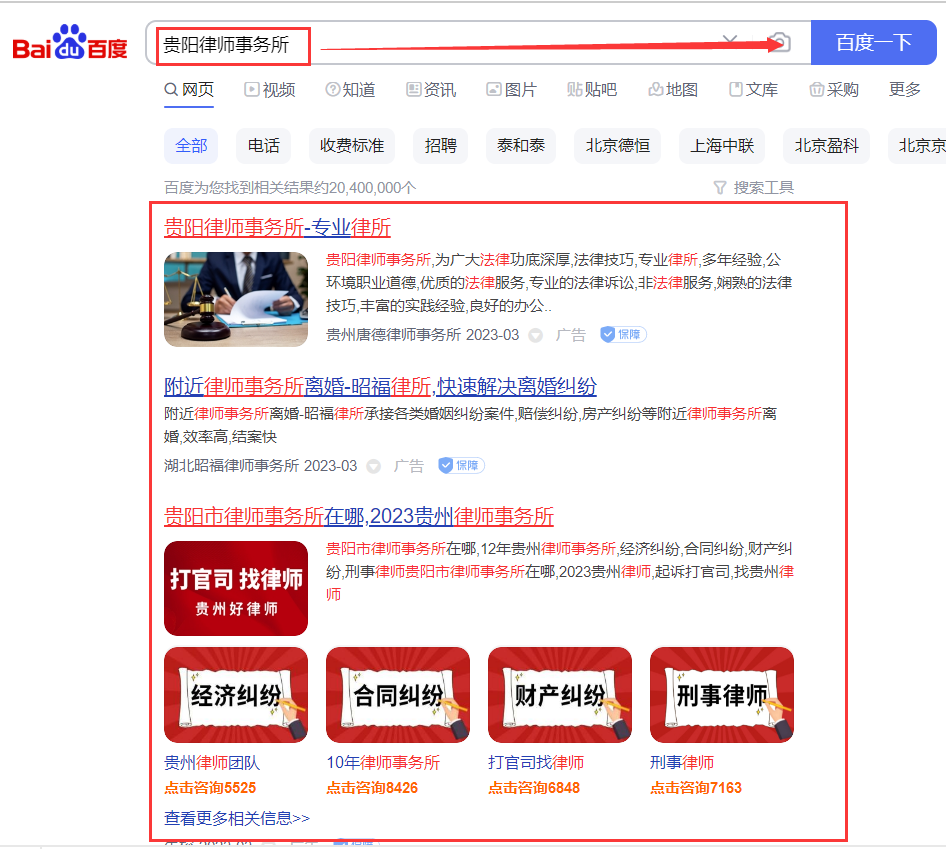The height and width of the screenshot is (849, 946).
Task: Open the 经济纠纷 scroll image
Action: 236,695
